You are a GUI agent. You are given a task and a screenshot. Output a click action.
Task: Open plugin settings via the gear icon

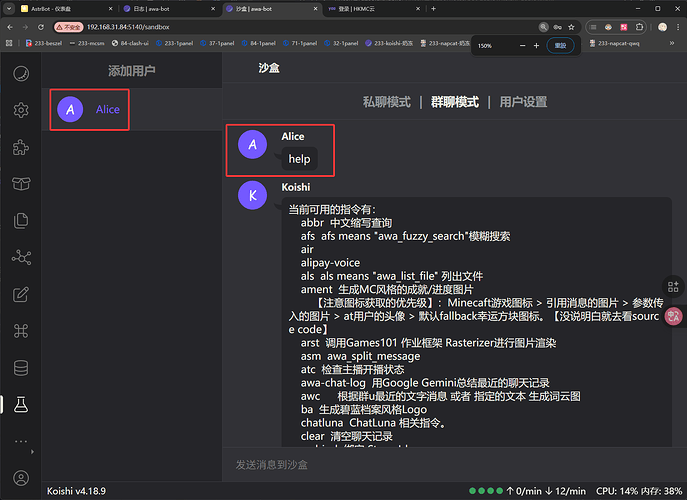21,110
